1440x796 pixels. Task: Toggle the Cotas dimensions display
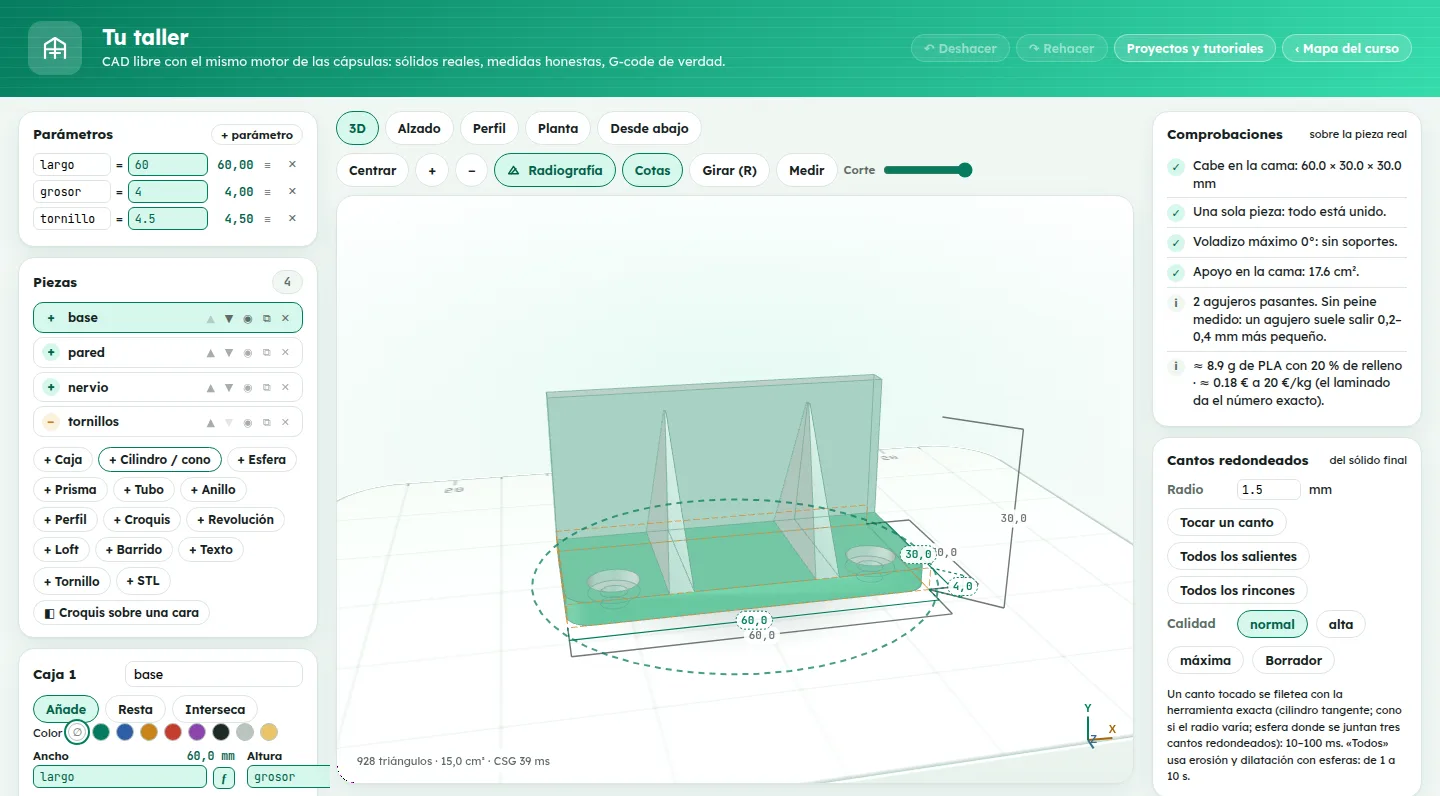coord(652,170)
